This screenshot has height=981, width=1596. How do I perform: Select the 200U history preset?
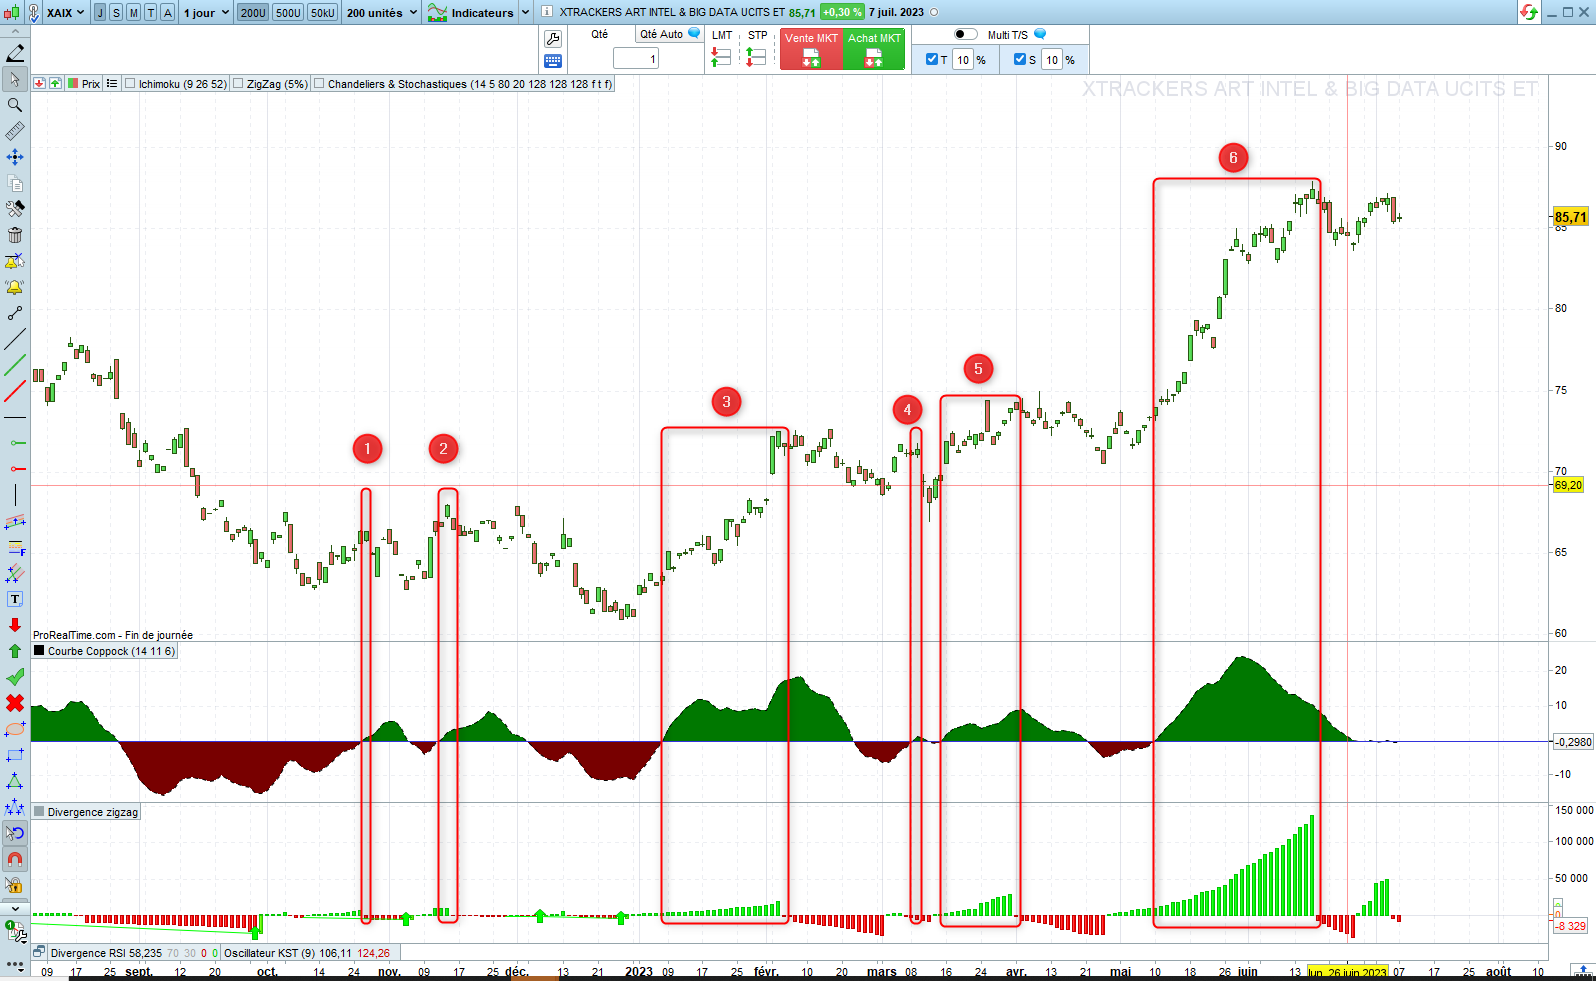(253, 13)
